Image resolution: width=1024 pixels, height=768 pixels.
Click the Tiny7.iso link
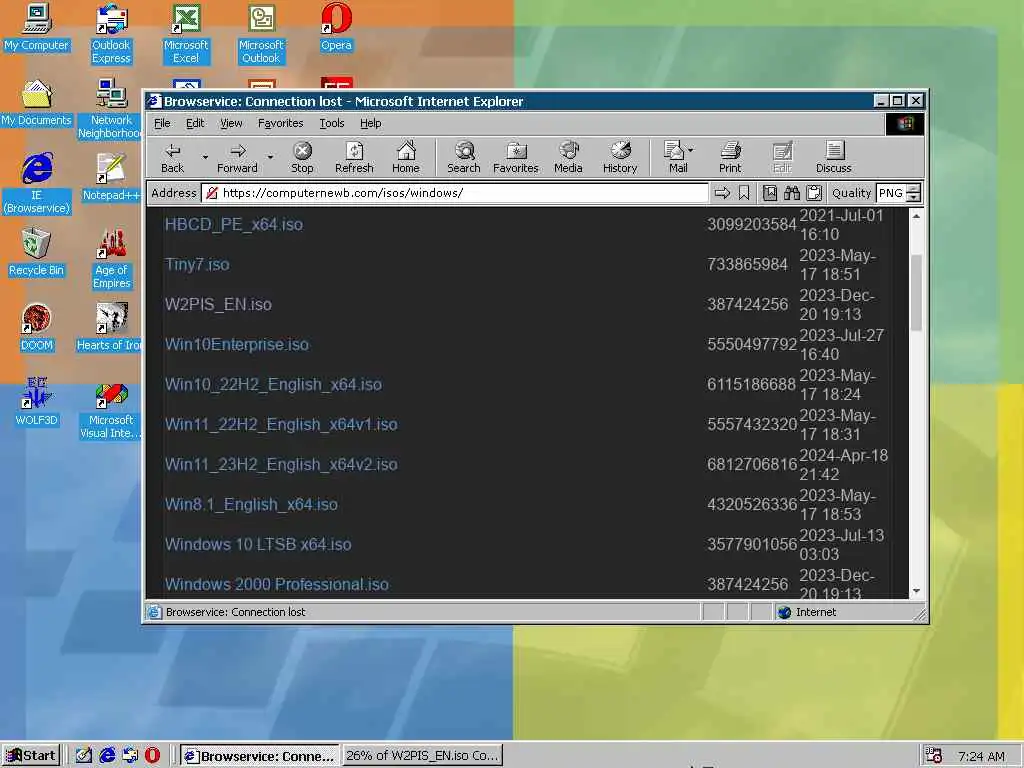pos(197,264)
